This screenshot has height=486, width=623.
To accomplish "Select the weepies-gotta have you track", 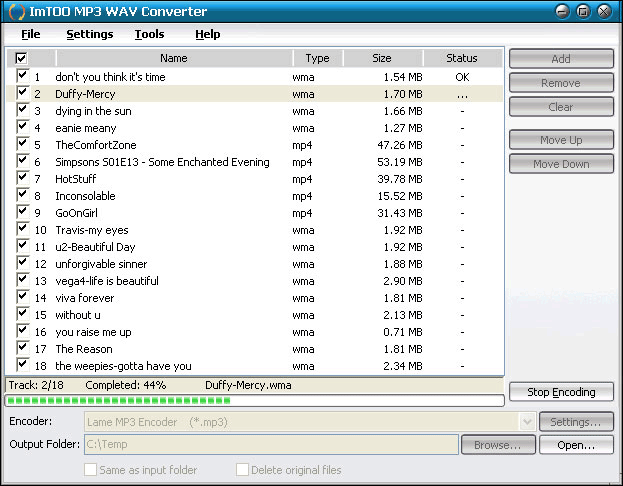I will point(255,366).
